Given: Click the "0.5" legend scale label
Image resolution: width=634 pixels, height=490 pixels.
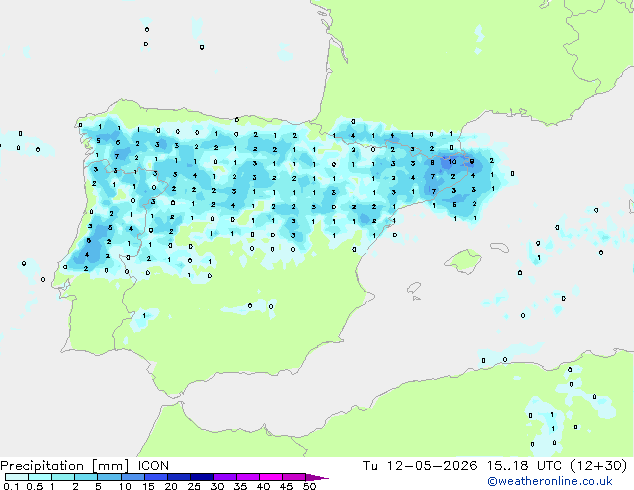Looking at the screenshot, I should click(x=34, y=486).
